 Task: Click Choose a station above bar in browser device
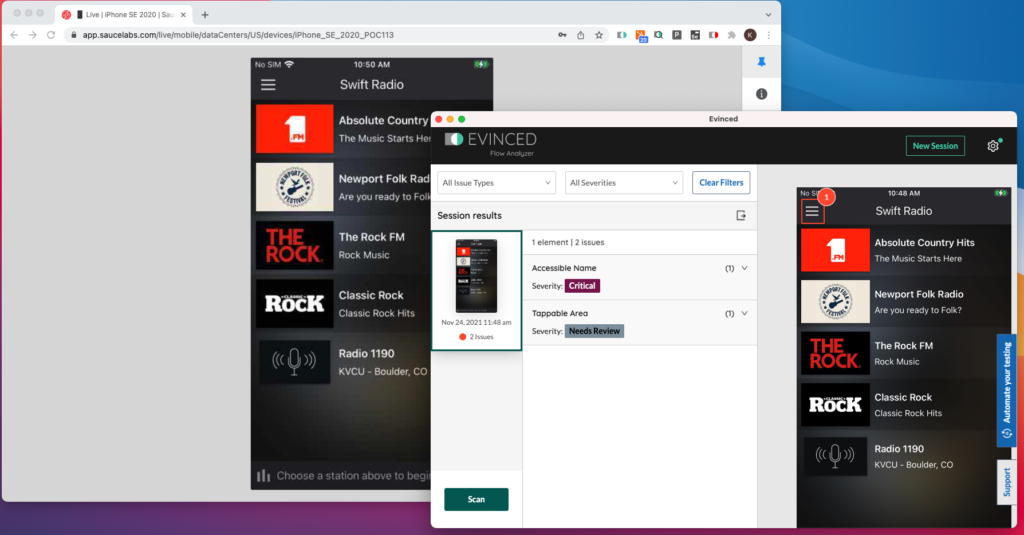pos(343,476)
